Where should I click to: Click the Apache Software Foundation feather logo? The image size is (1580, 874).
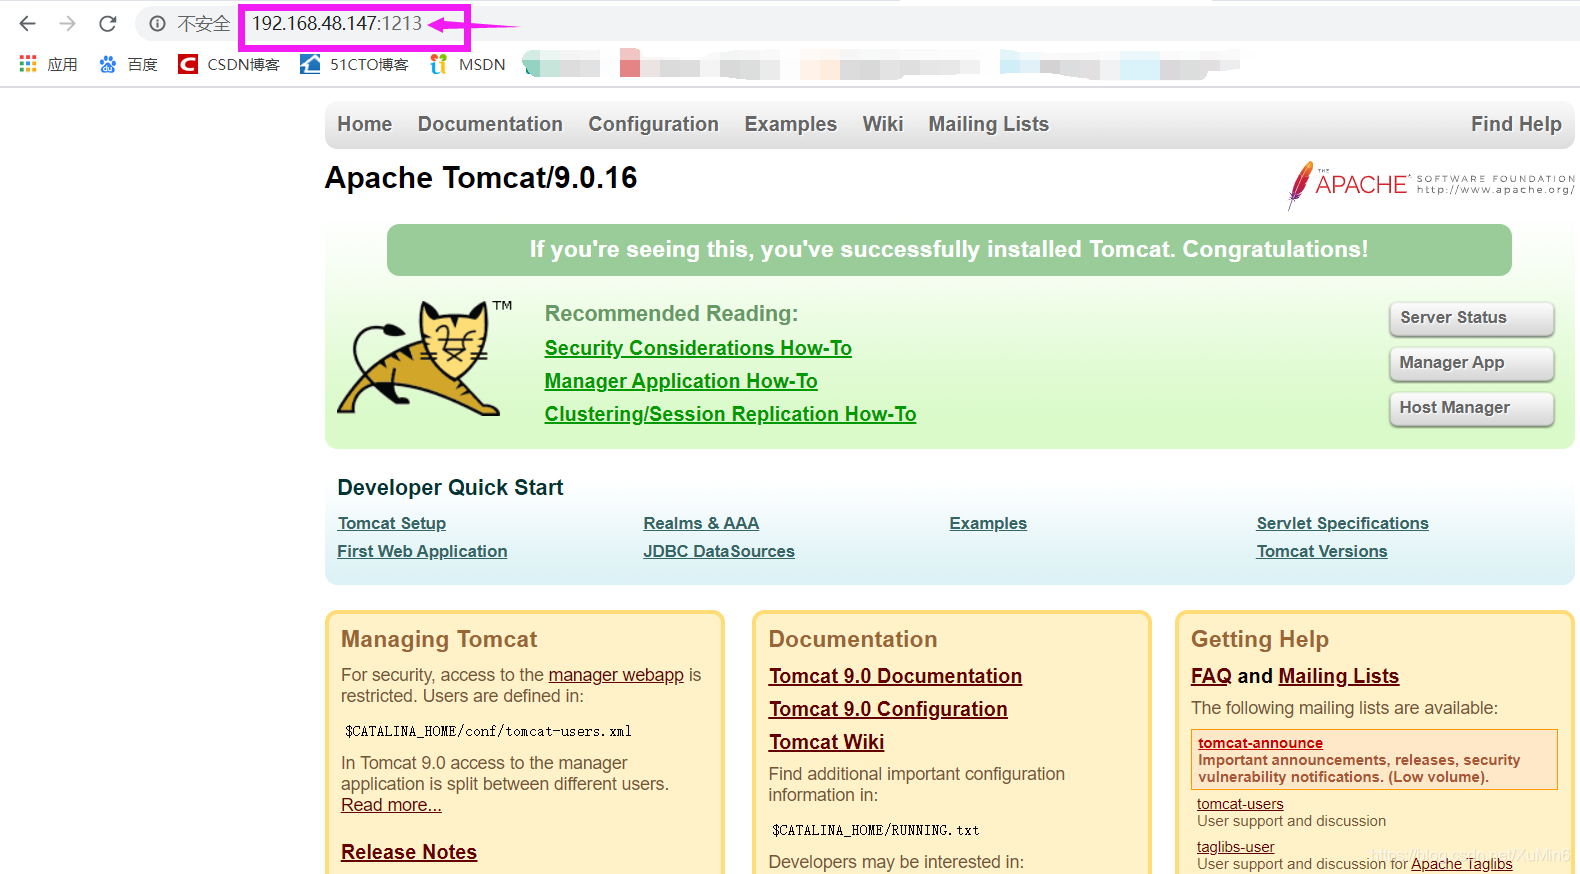click(x=1431, y=185)
